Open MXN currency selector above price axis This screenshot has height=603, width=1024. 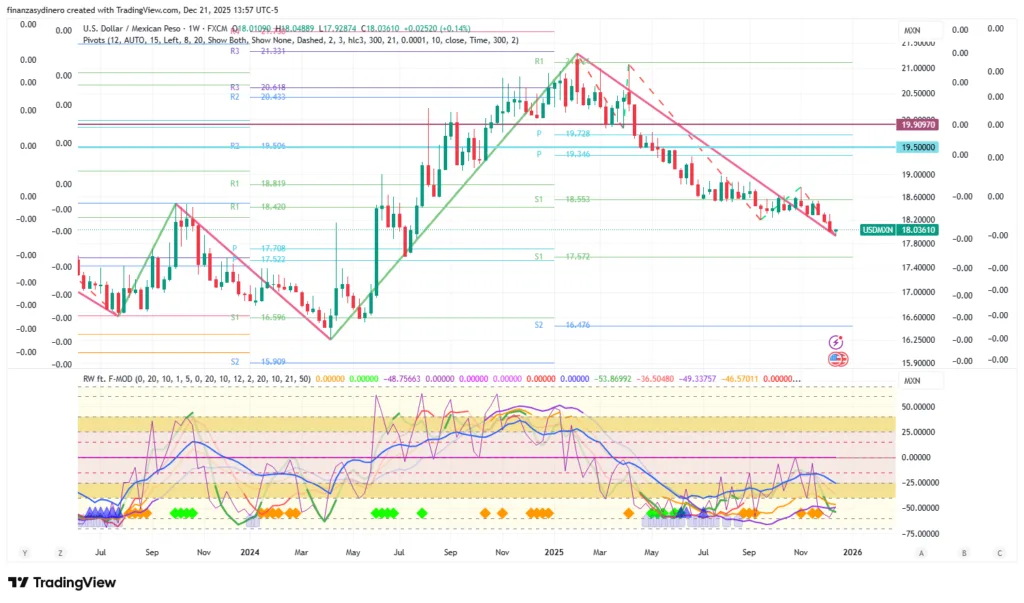[x=911, y=31]
